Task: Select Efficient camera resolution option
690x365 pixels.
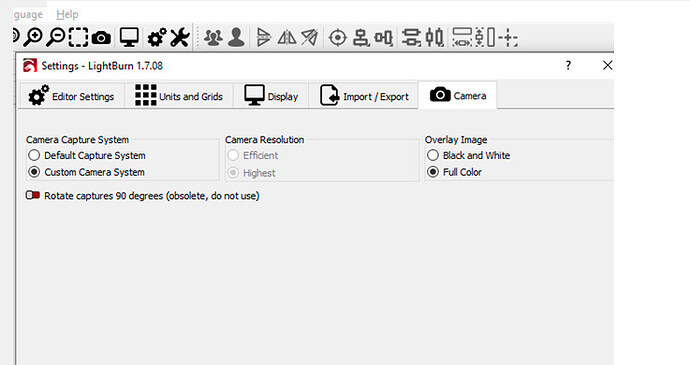Action: (x=233, y=155)
